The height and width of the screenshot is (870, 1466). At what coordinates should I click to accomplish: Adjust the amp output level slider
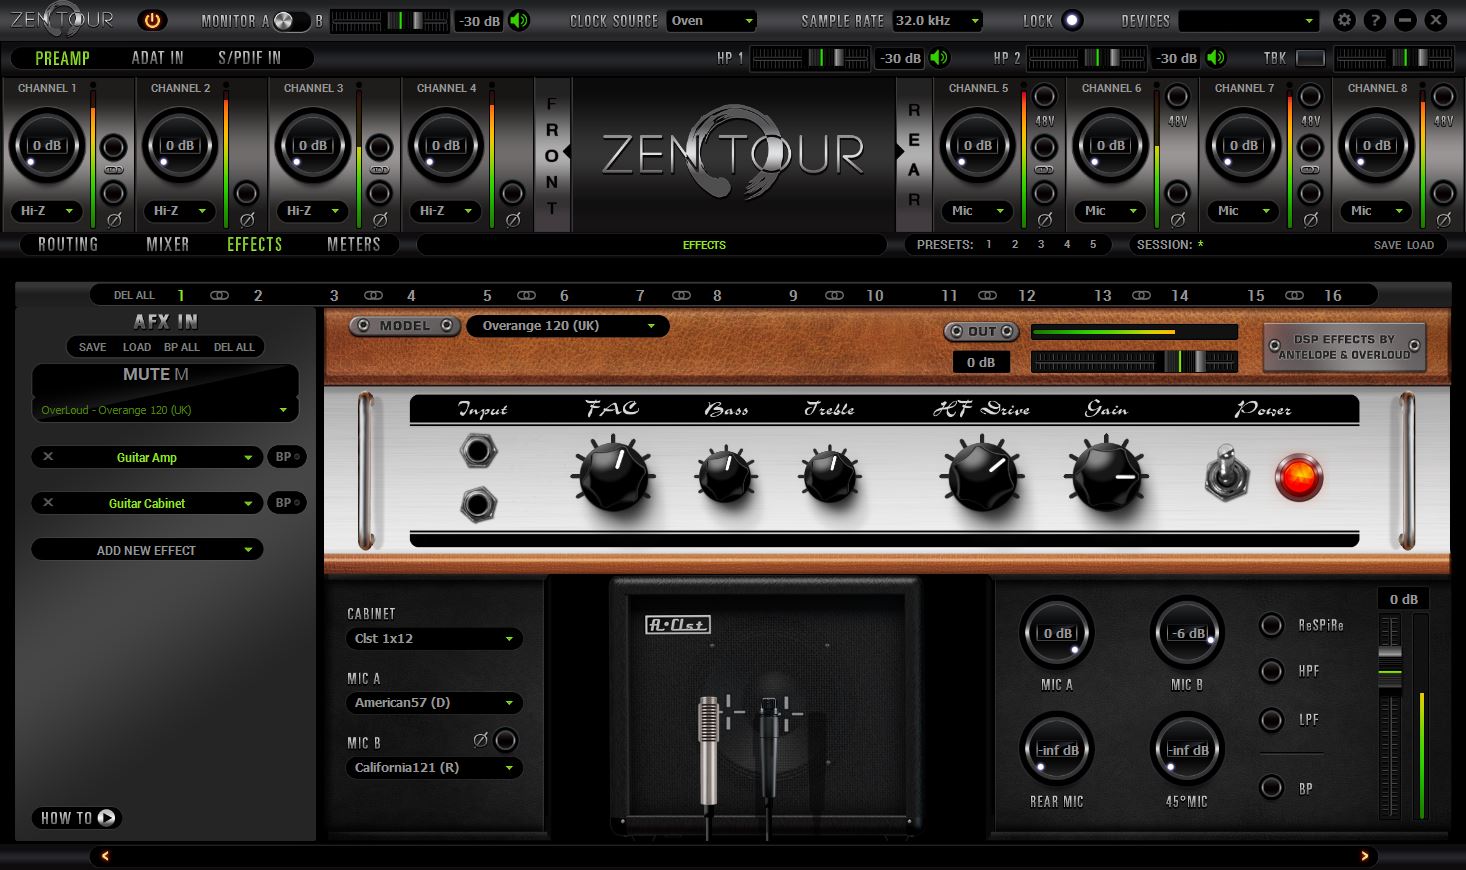[x=1134, y=362]
